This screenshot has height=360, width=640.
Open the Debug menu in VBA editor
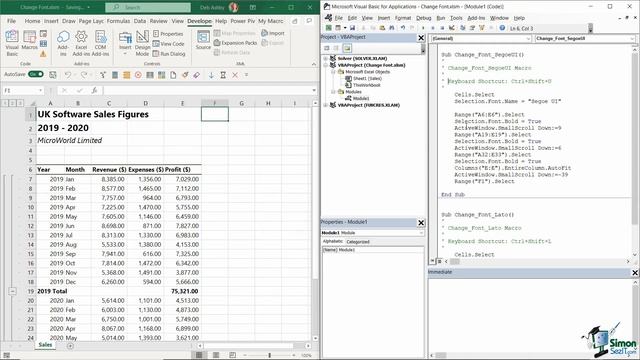tap(424, 18)
